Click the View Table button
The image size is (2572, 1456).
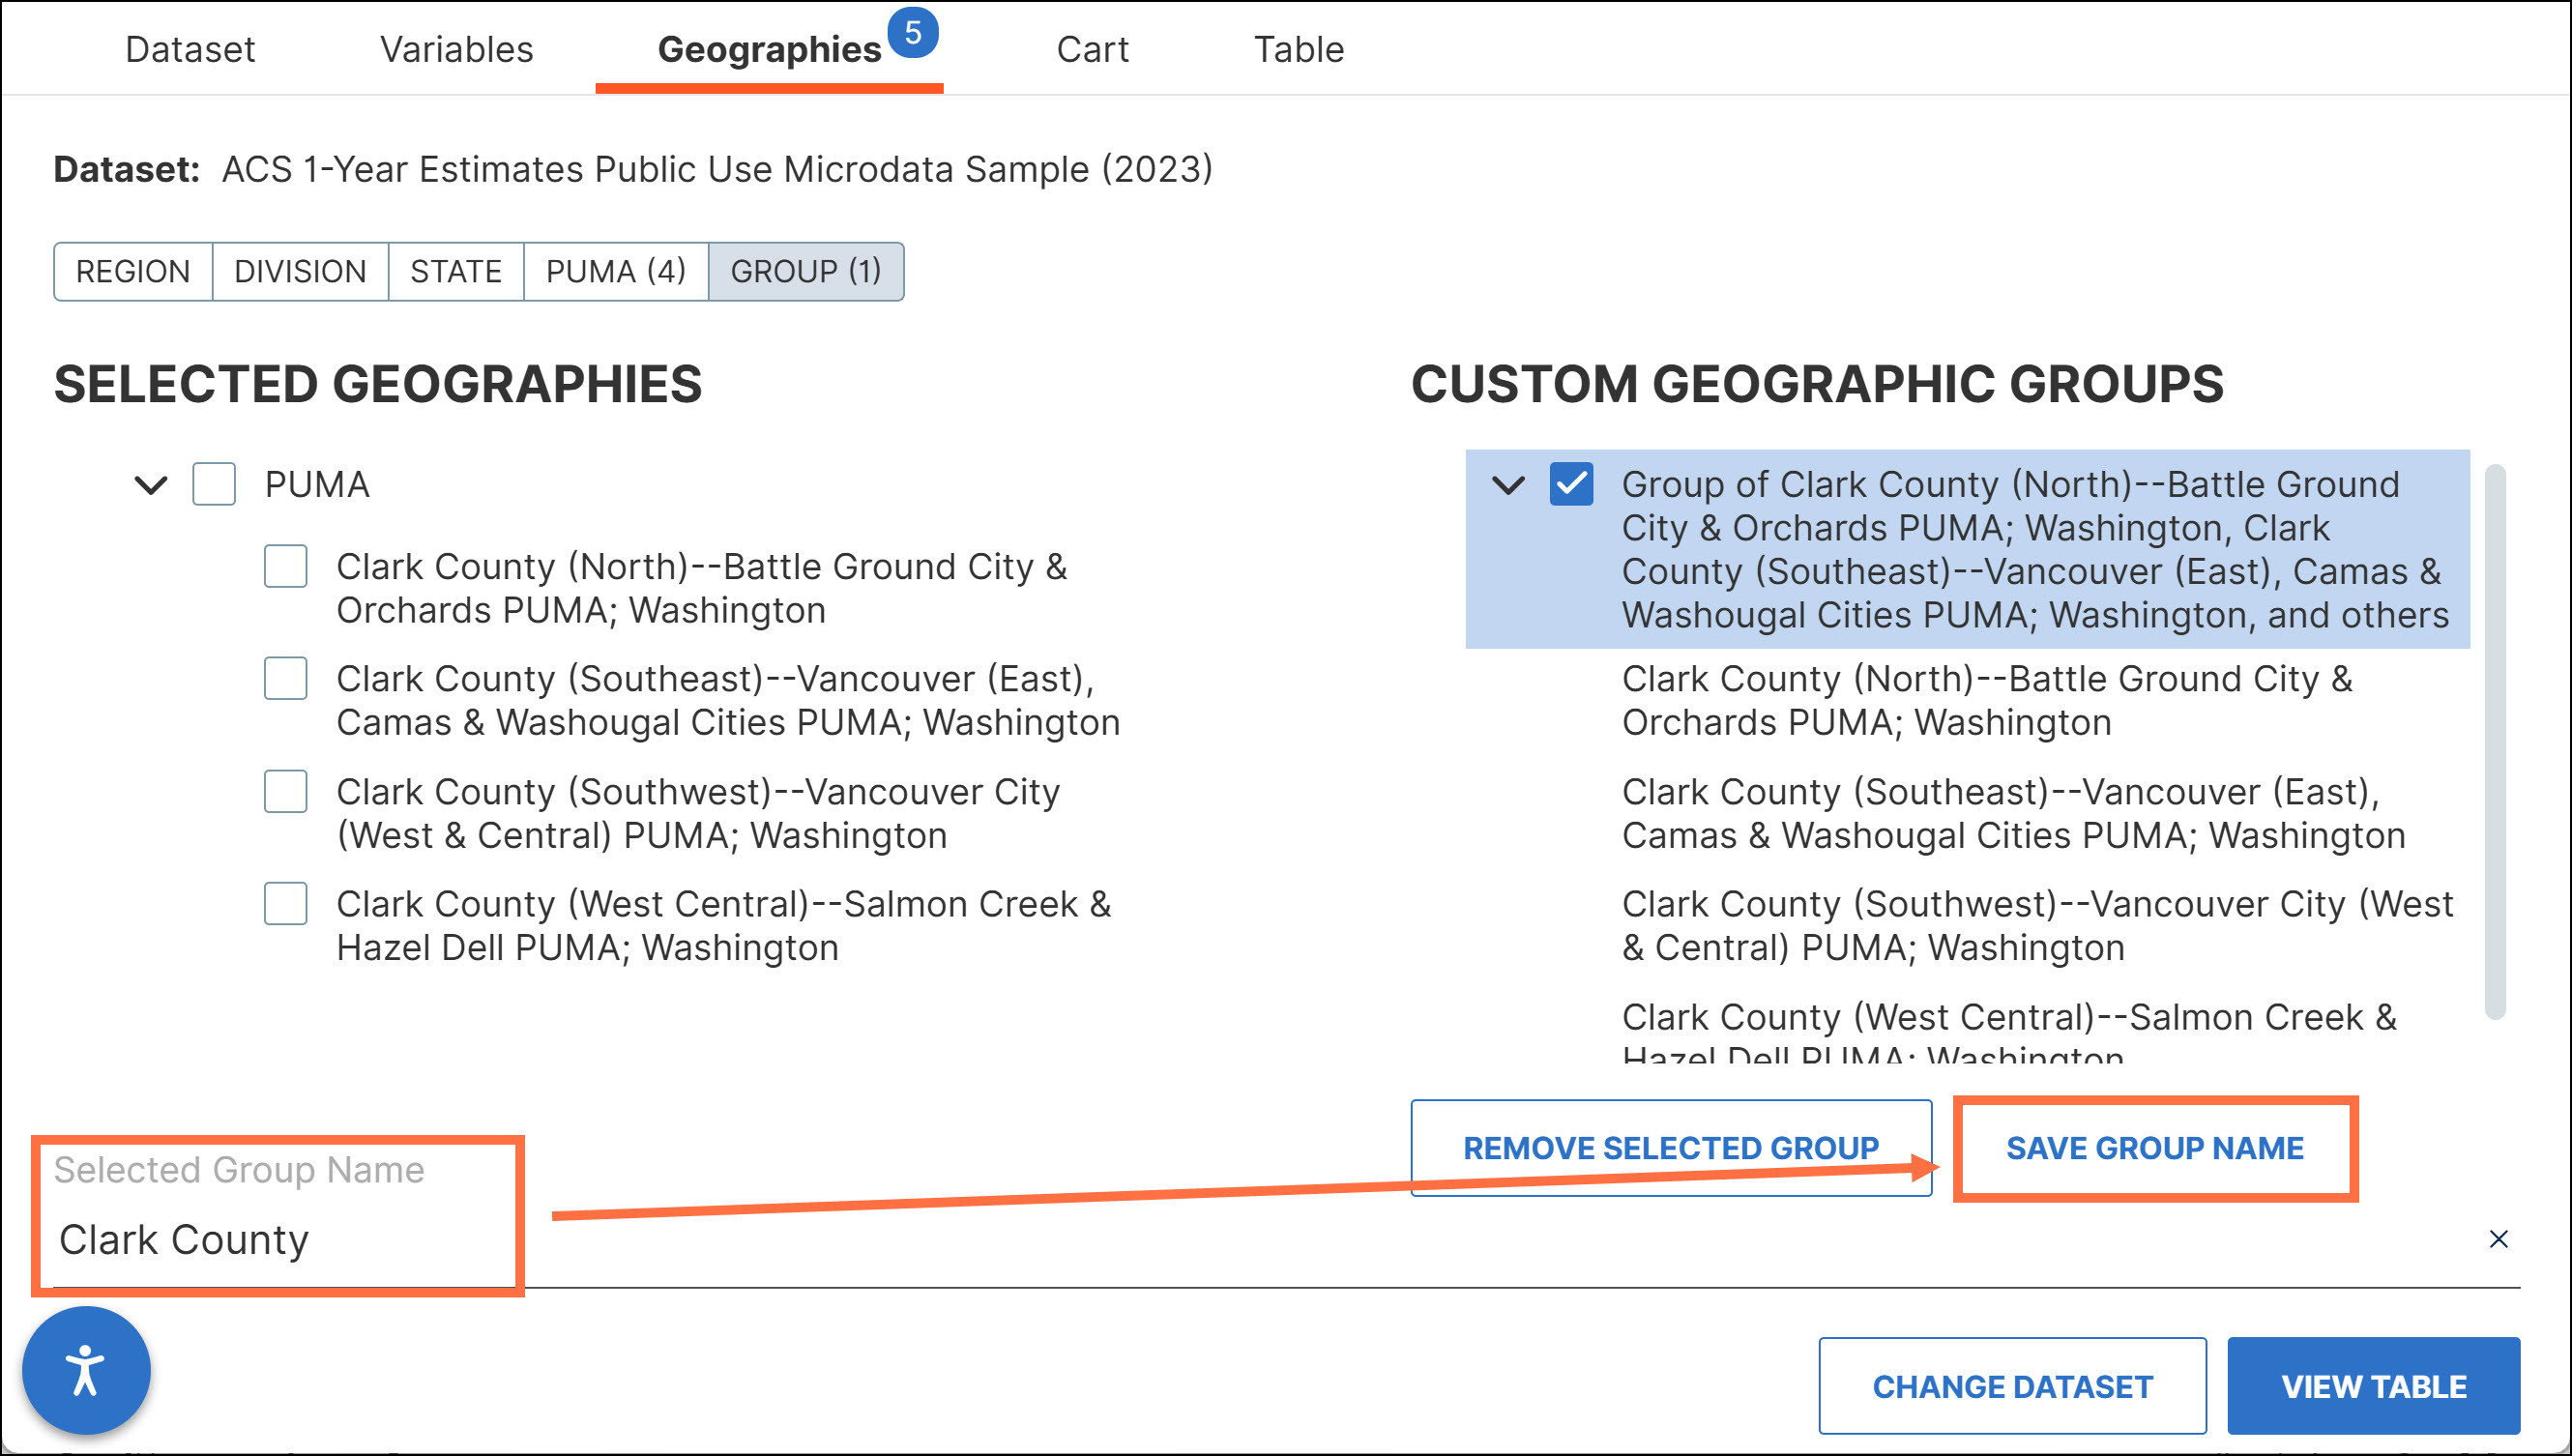point(2373,1386)
